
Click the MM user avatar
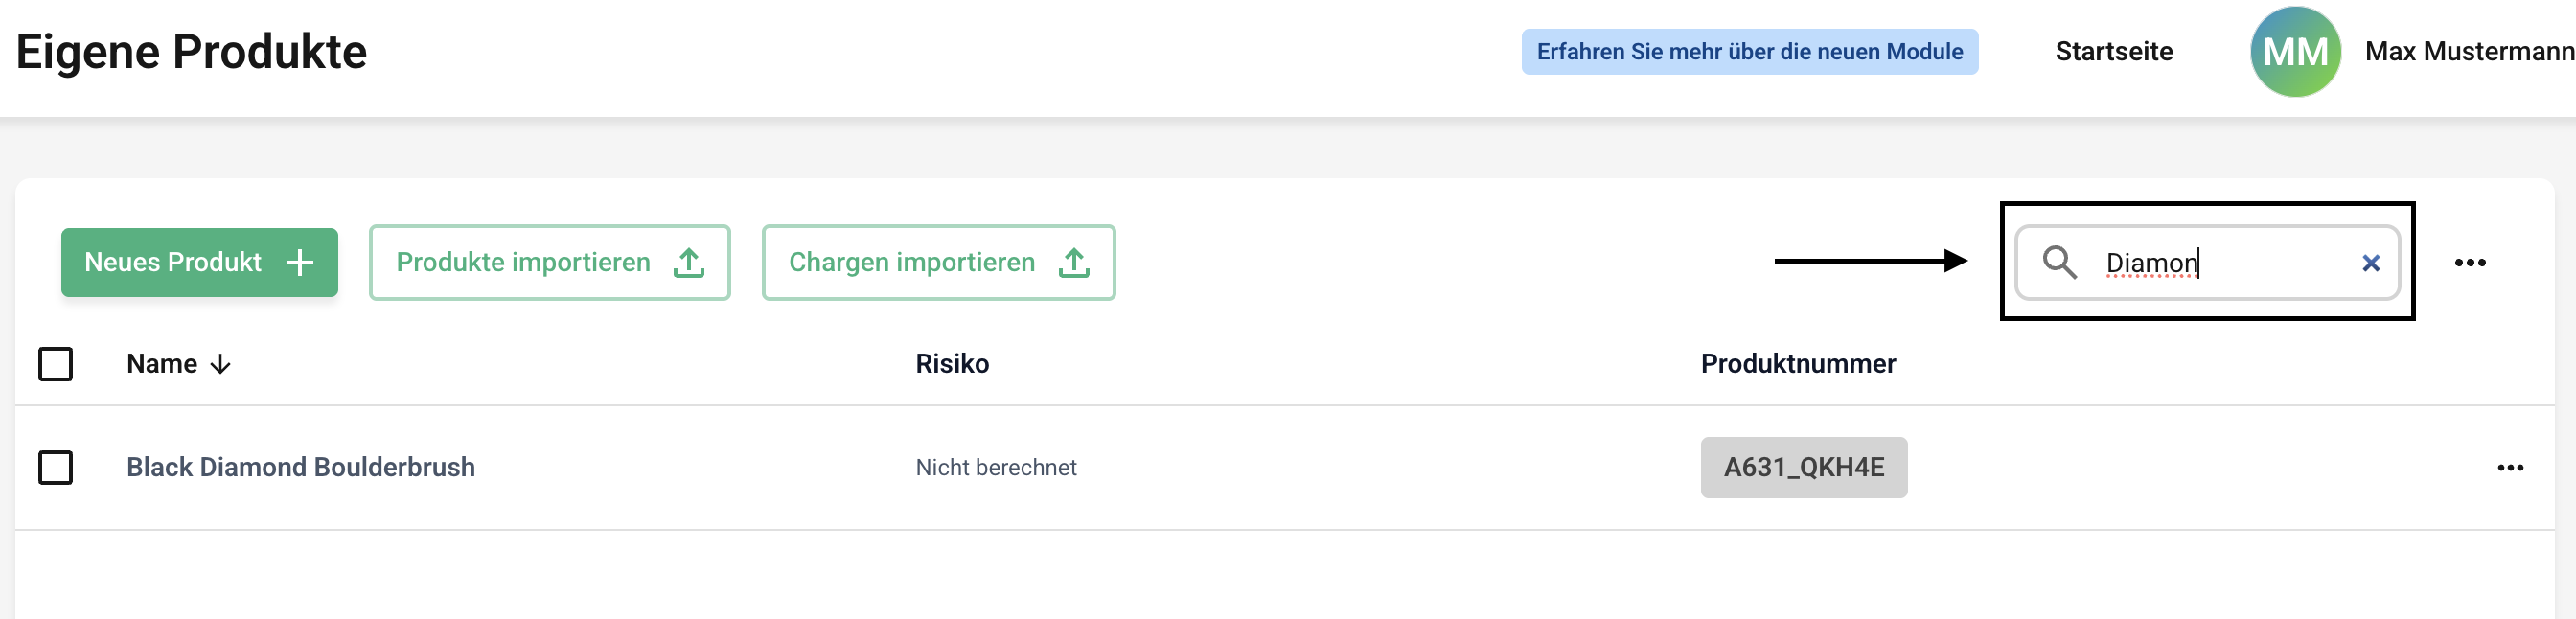[2295, 52]
